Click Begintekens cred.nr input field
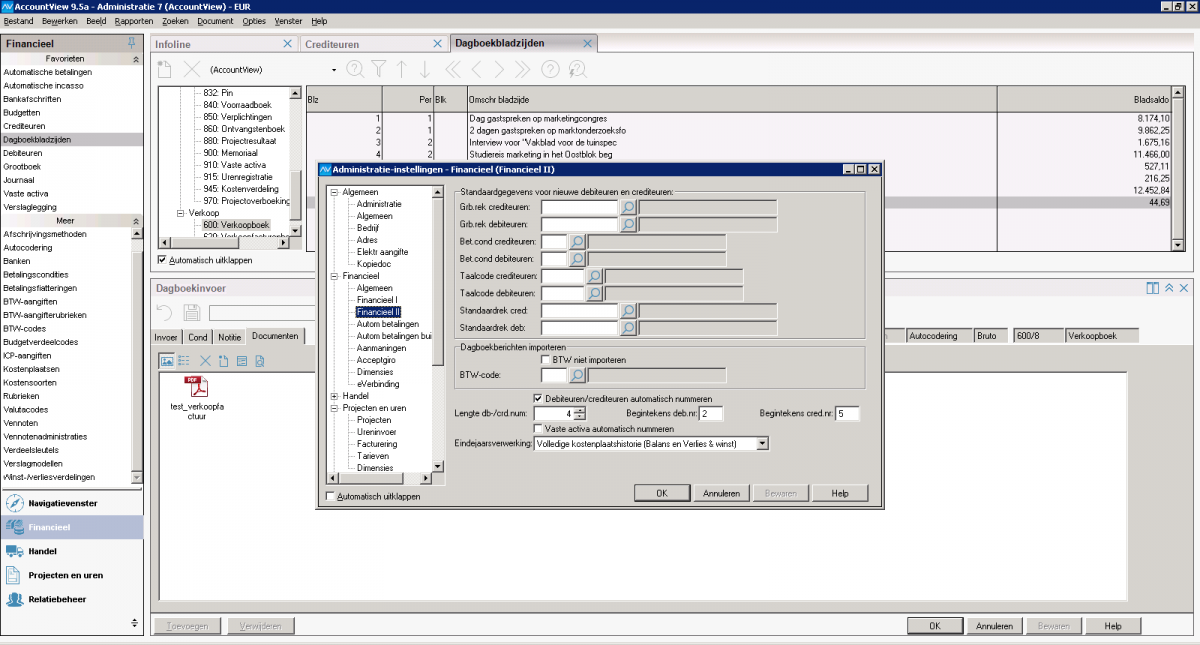Image resolution: width=1200 pixels, height=645 pixels. (x=847, y=413)
